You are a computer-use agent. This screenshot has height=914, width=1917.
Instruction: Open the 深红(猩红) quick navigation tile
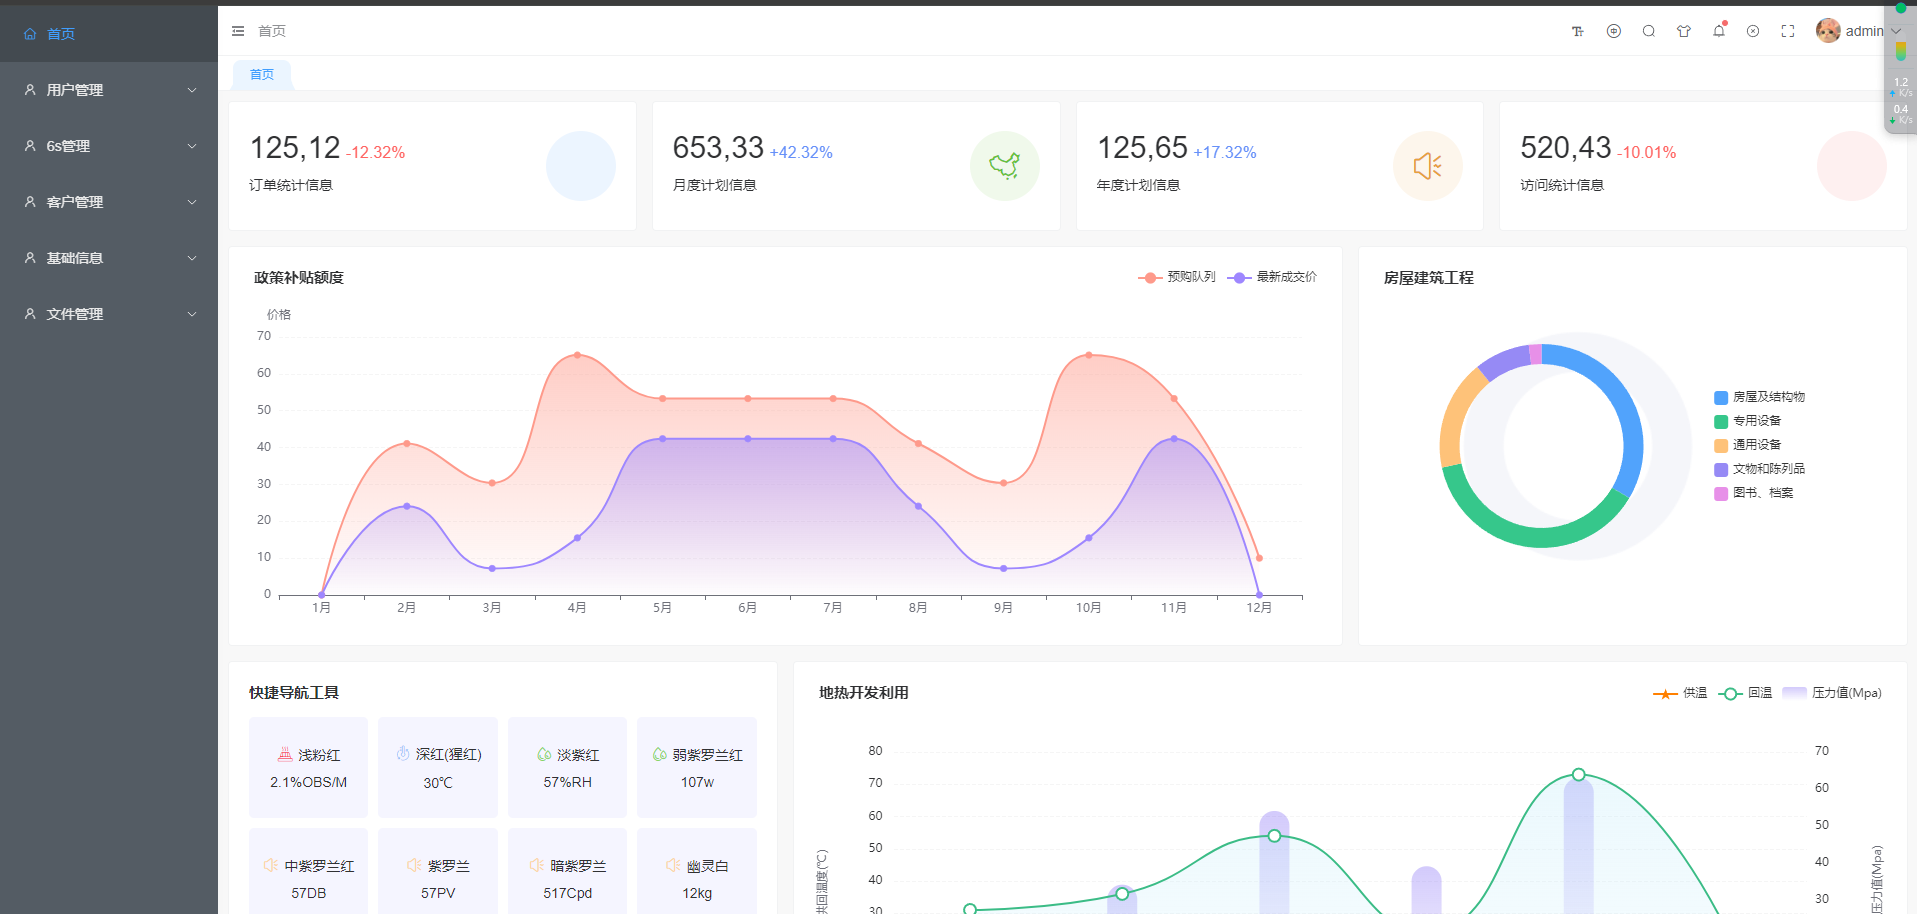(438, 768)
